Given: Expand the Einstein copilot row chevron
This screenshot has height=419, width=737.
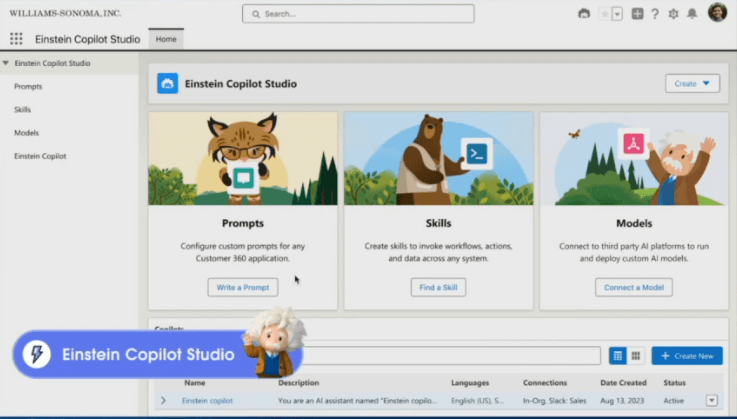Looking at the screenshot, I should pyautogui.click(x=163, y=401).
